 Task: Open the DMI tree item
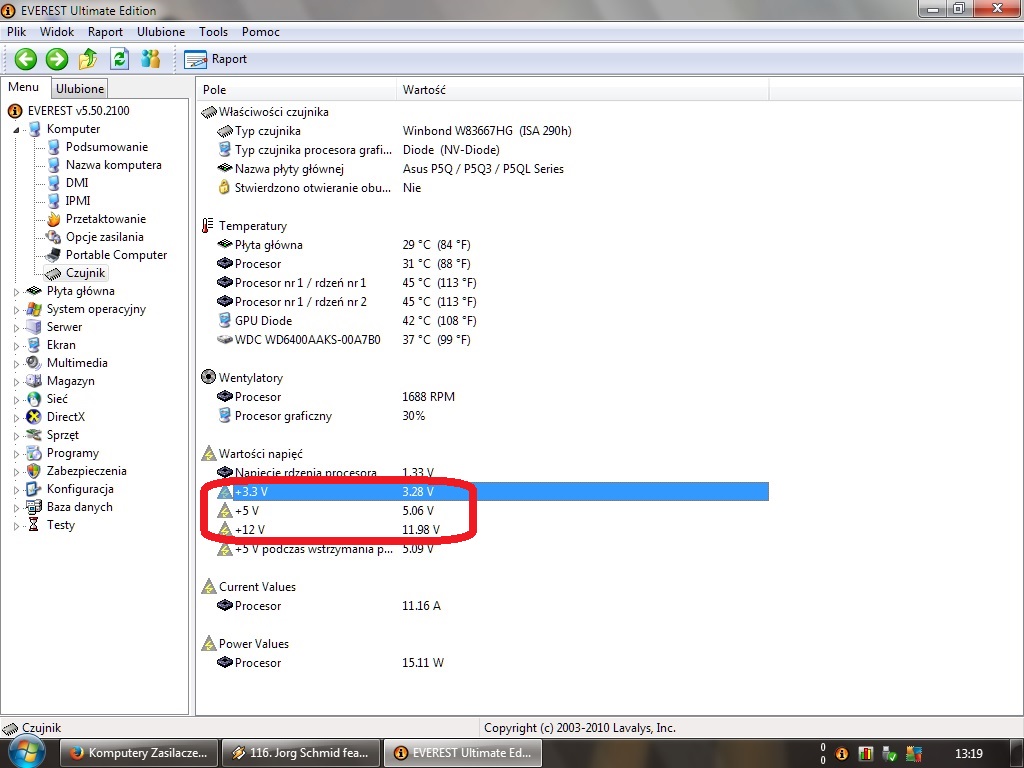click(x=77, y=183)
